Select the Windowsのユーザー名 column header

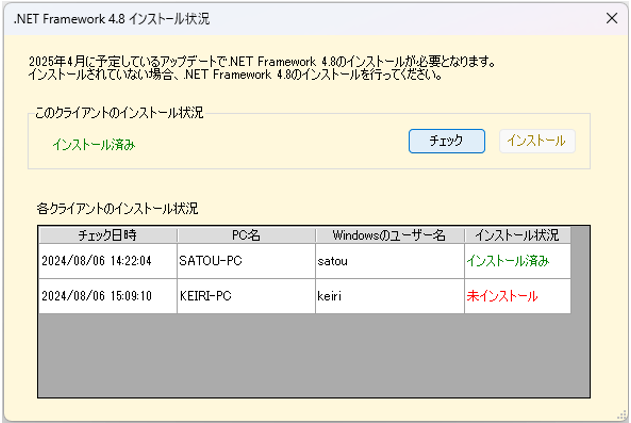pyautogui.click(x=390, y=235)
